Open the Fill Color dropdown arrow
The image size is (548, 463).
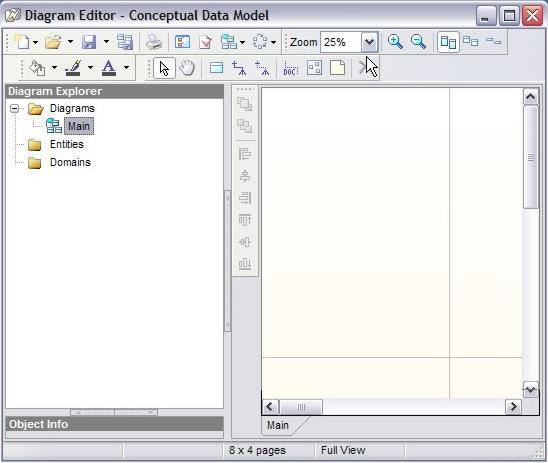point(54,67)
